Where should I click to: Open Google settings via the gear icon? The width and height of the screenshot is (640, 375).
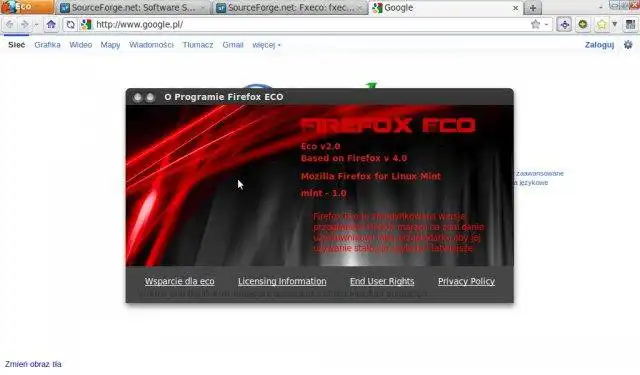click(628, 45)
